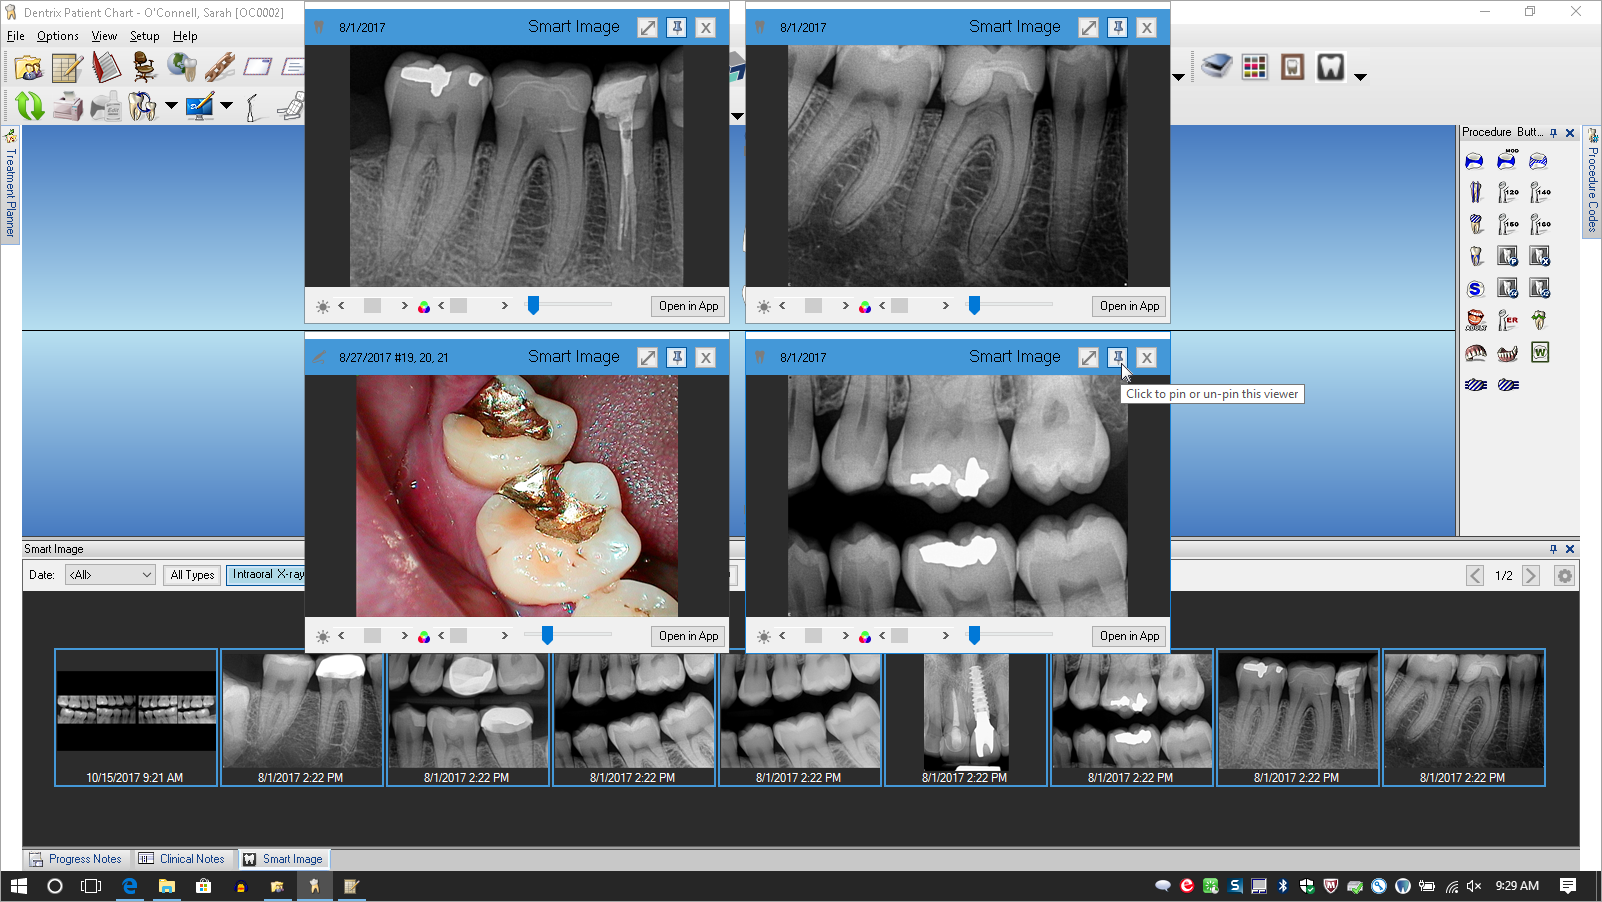Pin the Smart Image panel
This screenshot has width=1602, height=902.
coord(1552,548)
